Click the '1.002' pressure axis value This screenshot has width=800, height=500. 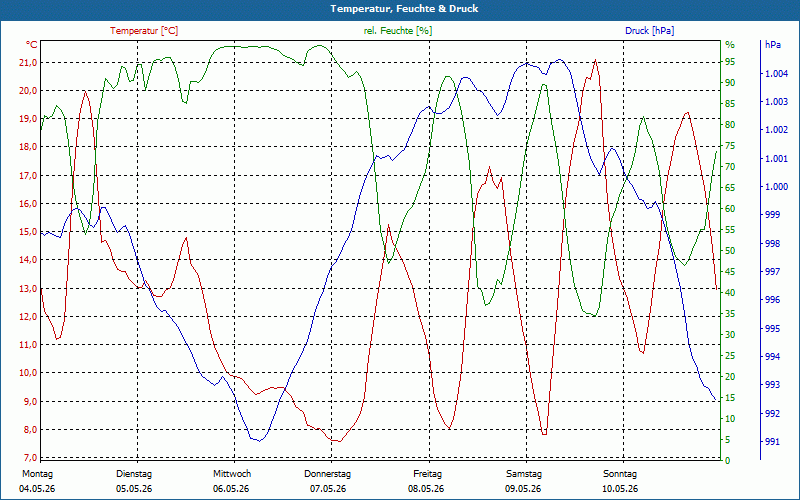click(776, 130)
